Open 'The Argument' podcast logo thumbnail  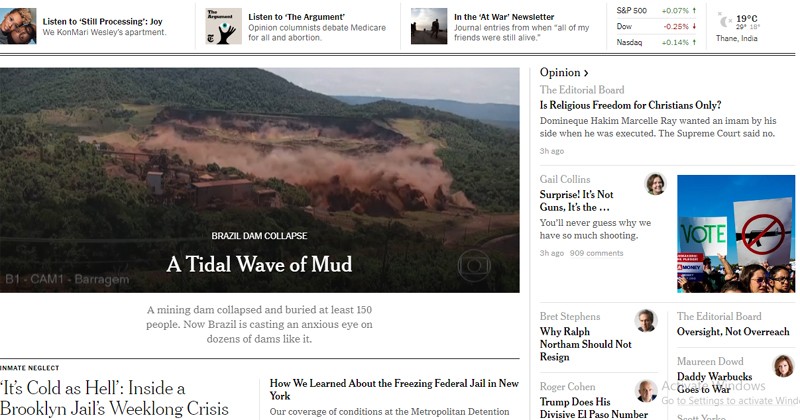coord(223,26)
